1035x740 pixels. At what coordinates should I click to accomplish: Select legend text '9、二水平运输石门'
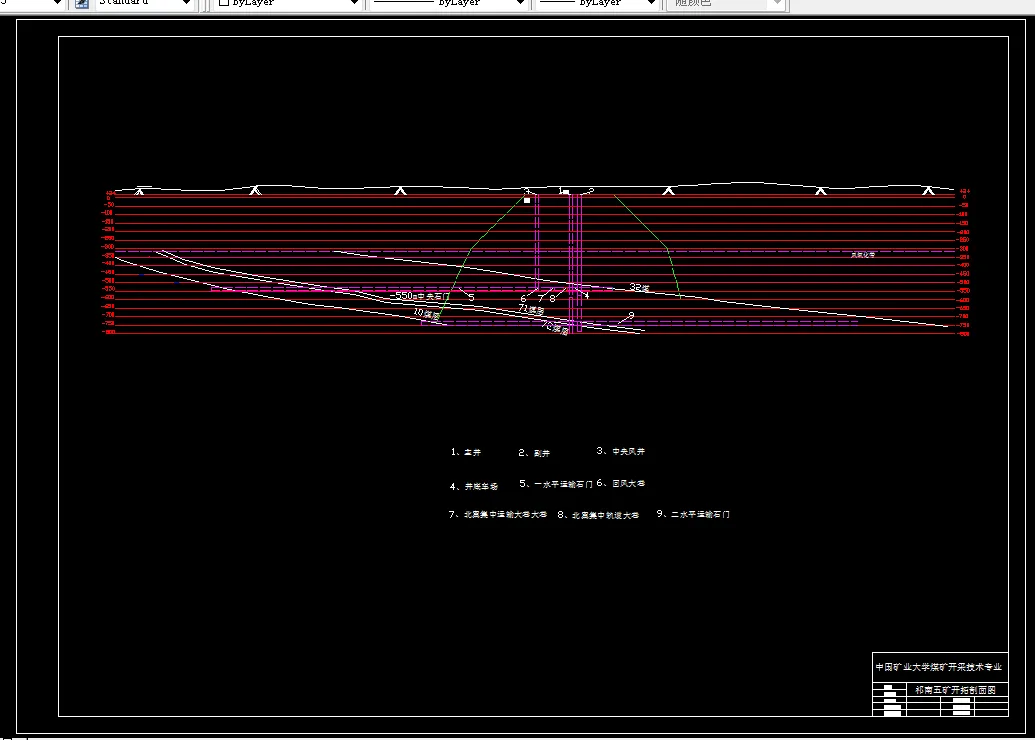click(693, 514)
